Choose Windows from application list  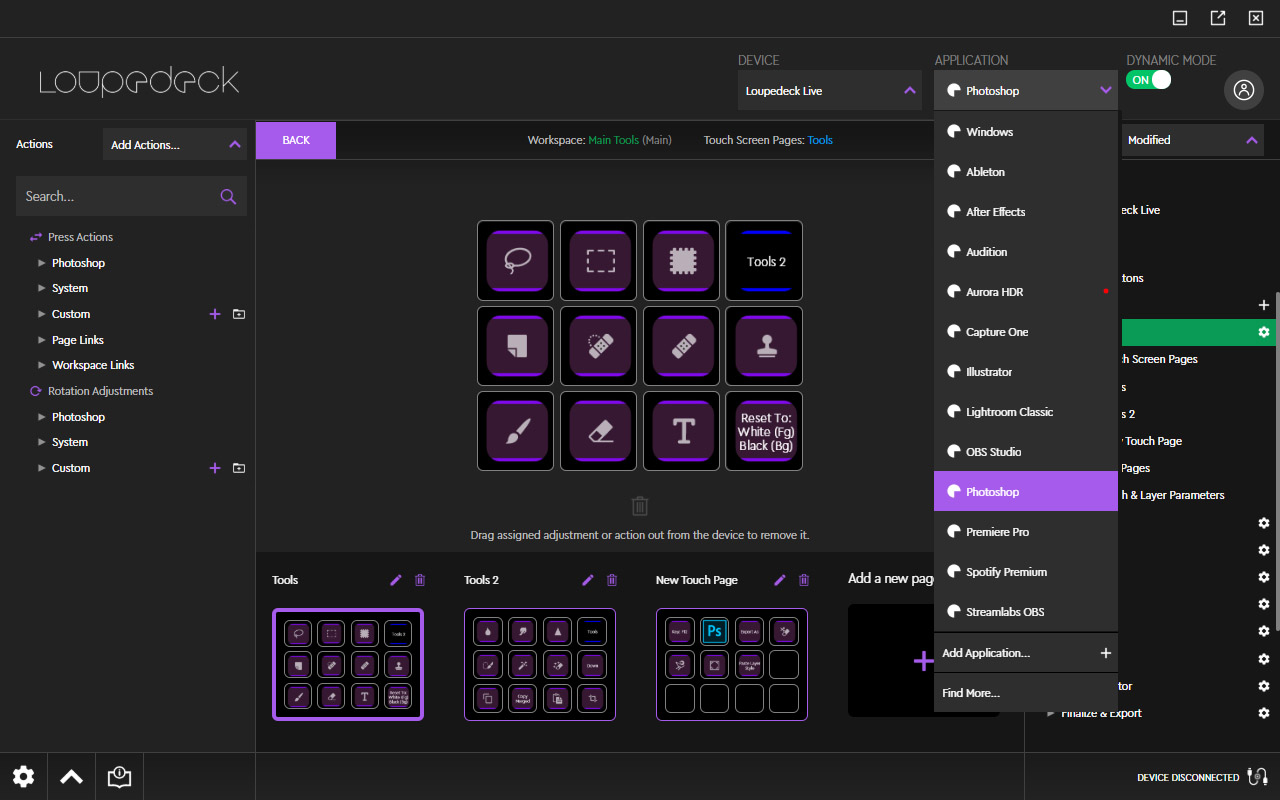1026,132
